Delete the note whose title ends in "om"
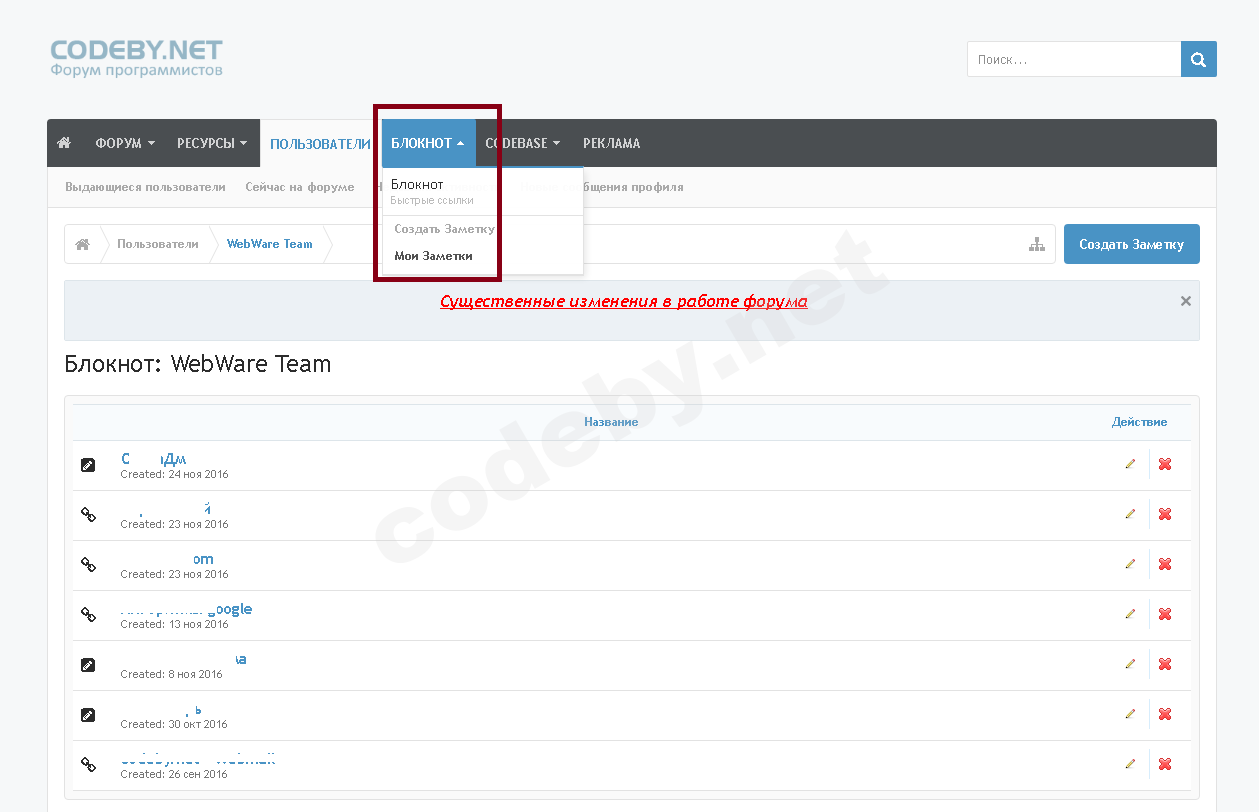 [1165, 564]
